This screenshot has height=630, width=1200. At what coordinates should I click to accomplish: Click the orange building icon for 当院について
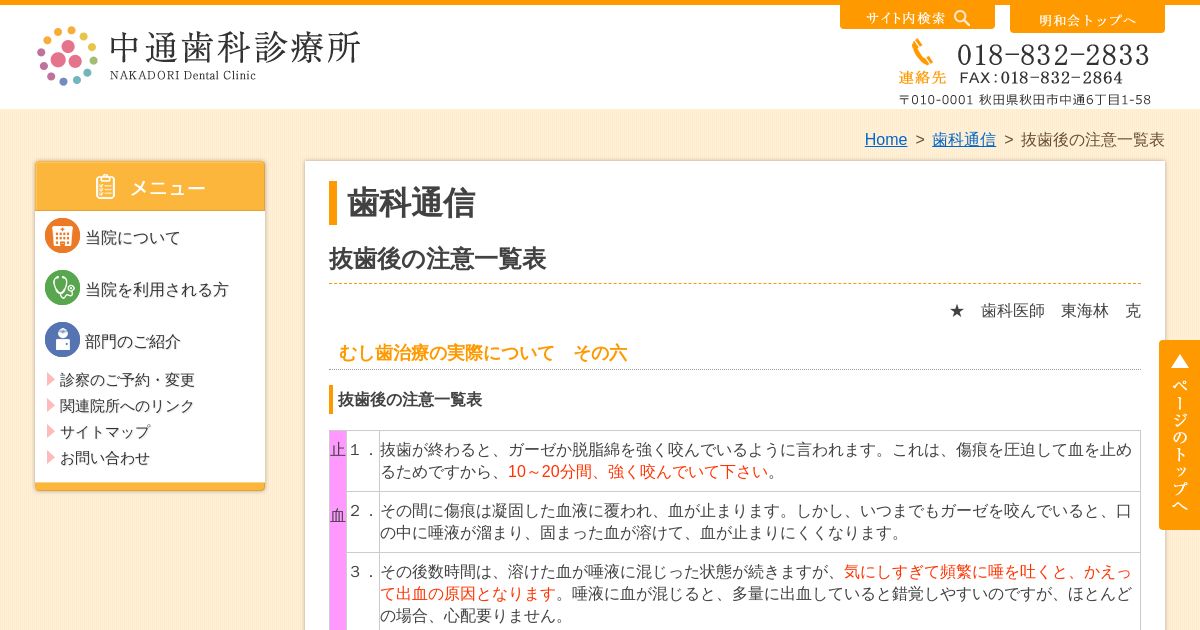click(x=62, y=236)
